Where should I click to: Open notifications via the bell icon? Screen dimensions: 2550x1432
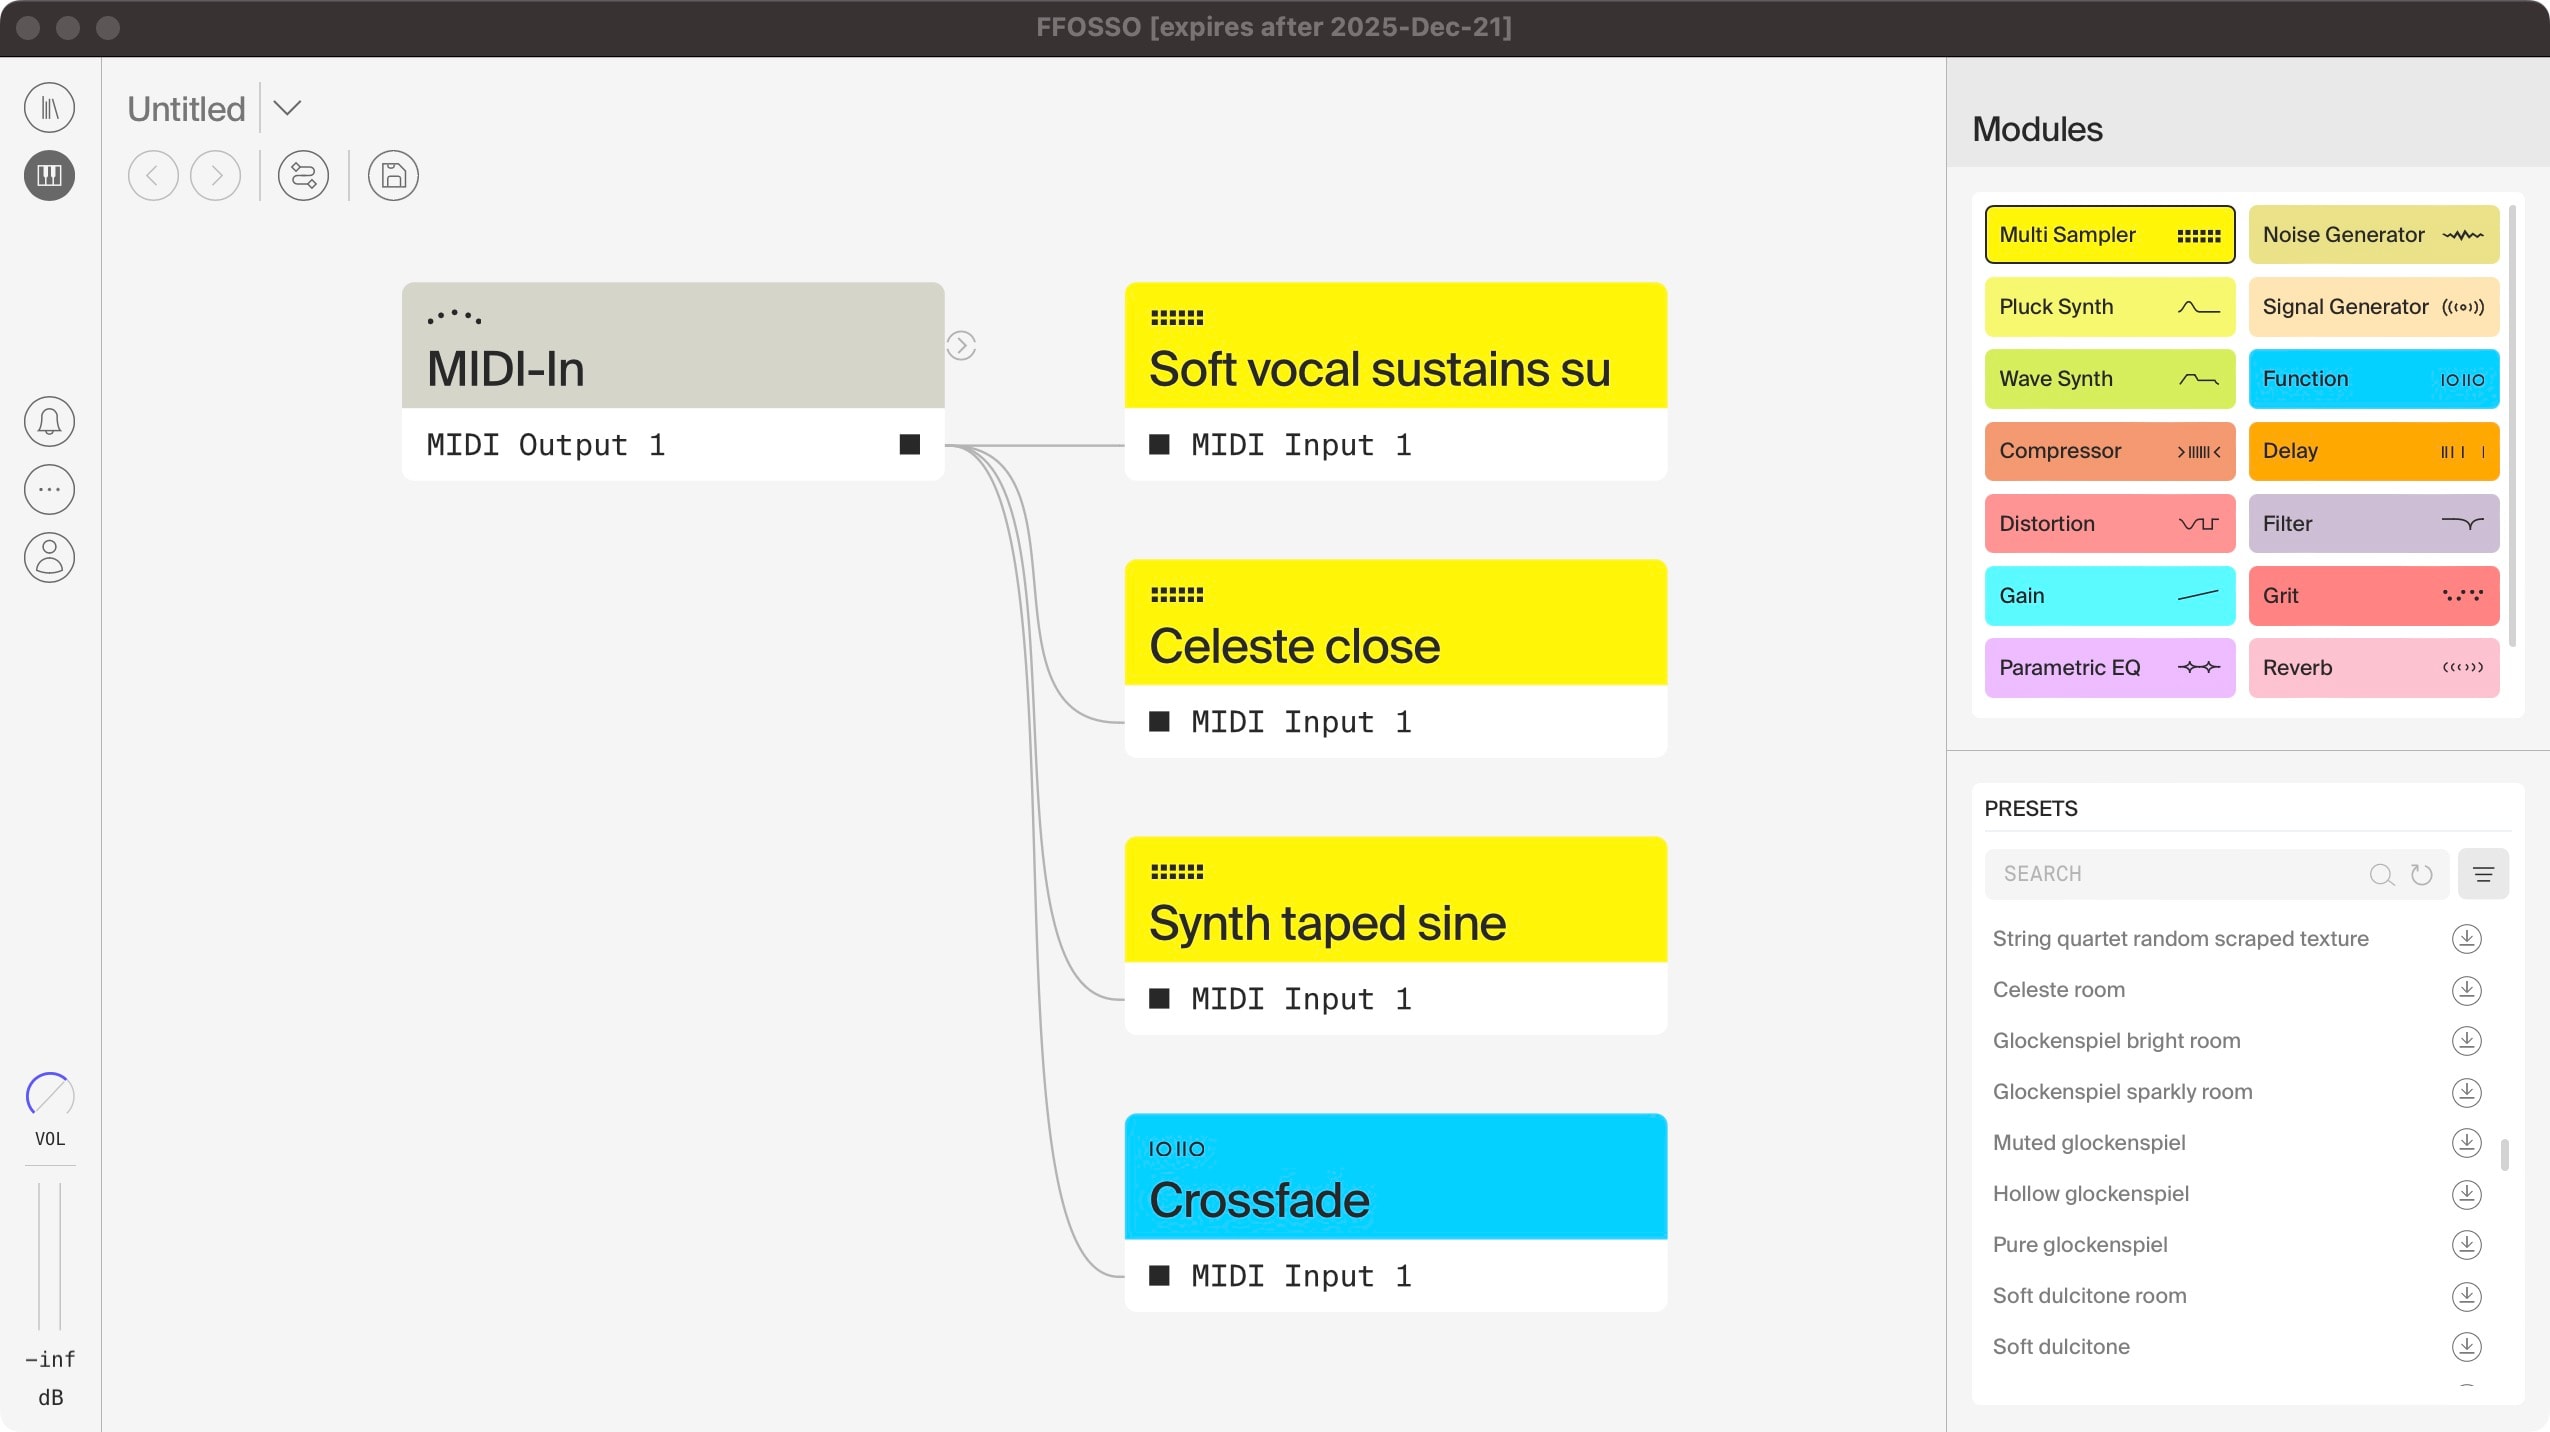[x=49, y=421]
